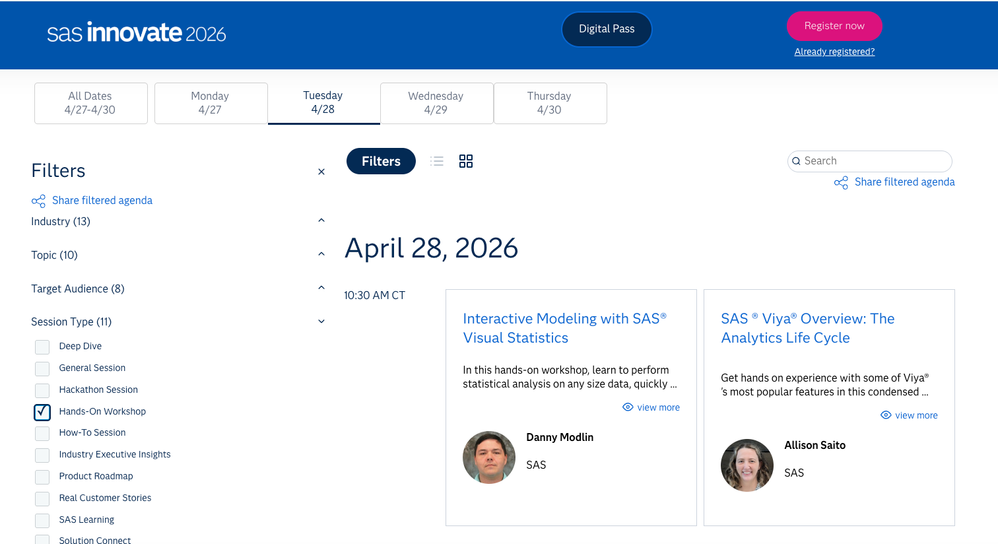Expand the Industry (13) filter chevron
The height and width of the screenshot is (544, 998).
click(321, 220)
